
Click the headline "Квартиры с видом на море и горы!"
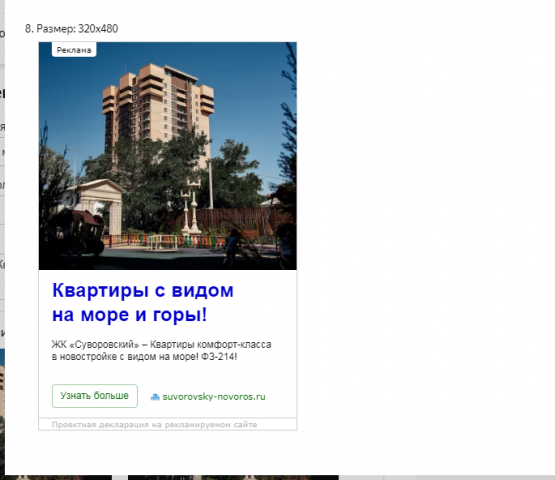coord(143,302)
